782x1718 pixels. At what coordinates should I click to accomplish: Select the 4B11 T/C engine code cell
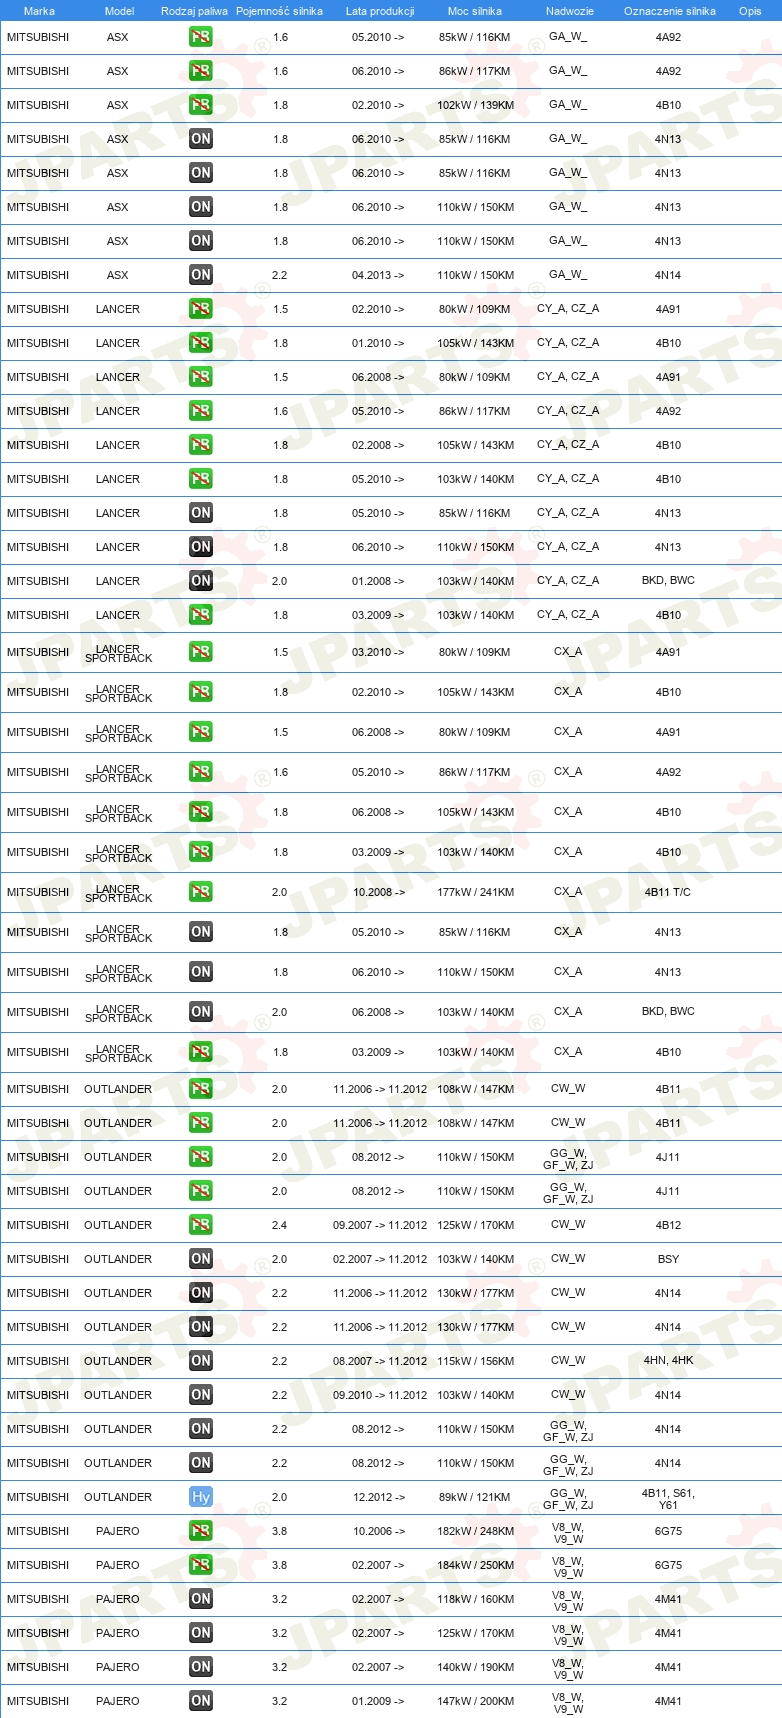click(668, 892)
